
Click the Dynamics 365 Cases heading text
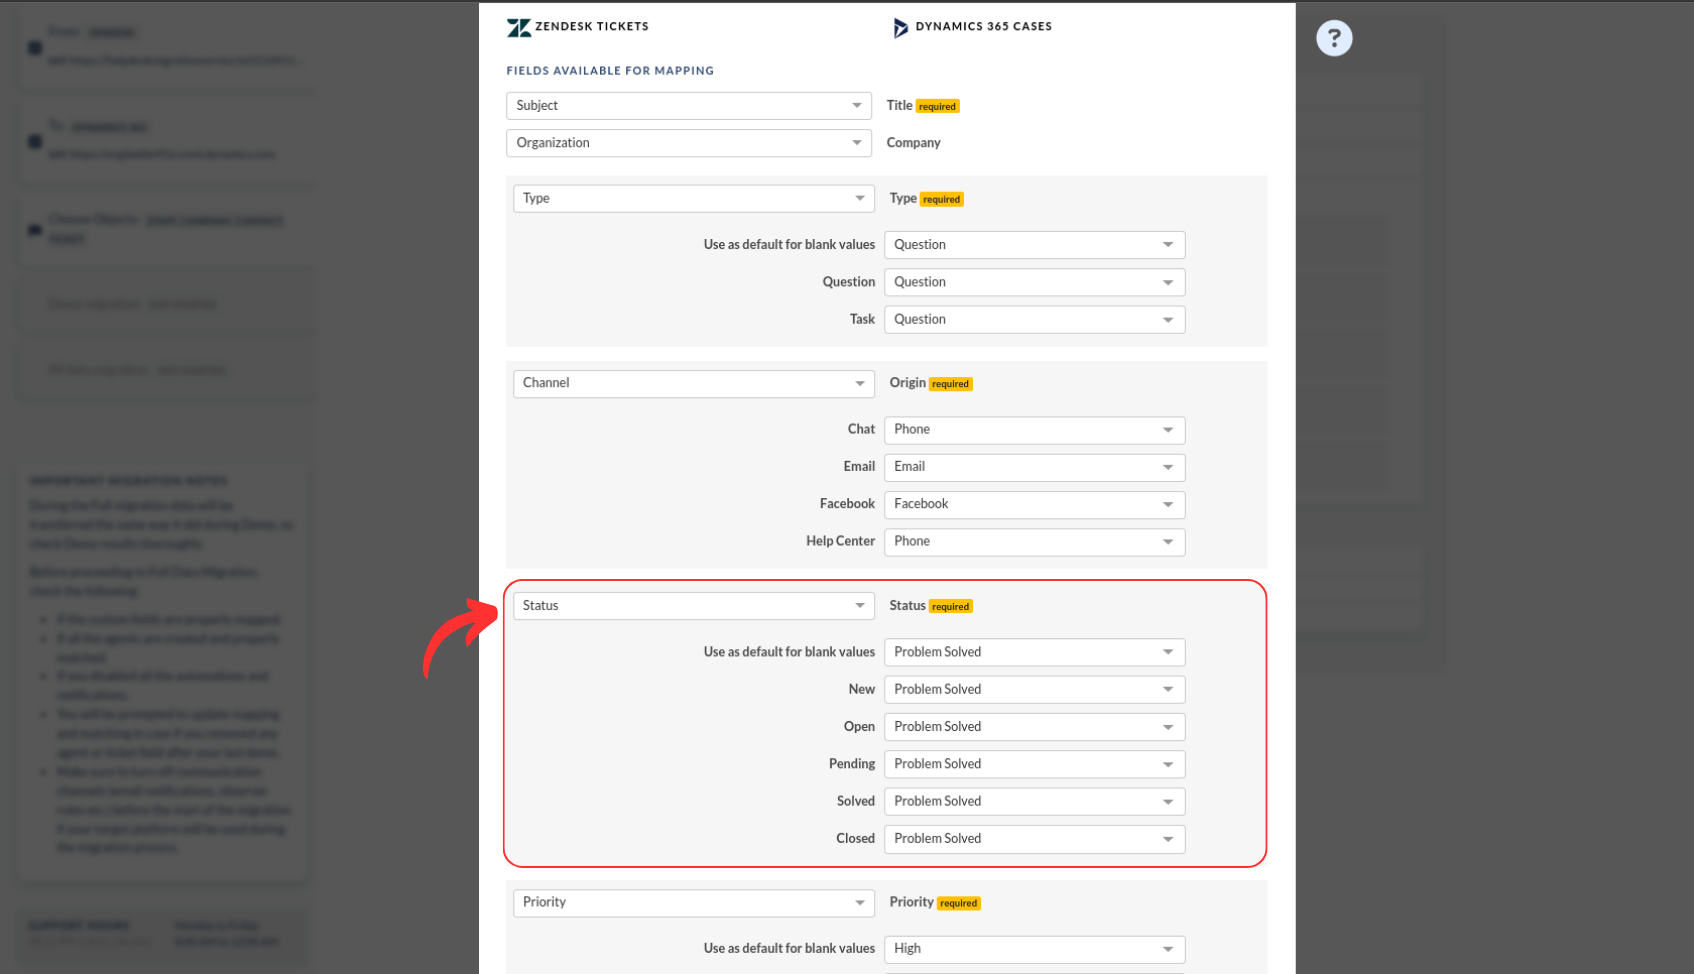click(x=984, y=27)
